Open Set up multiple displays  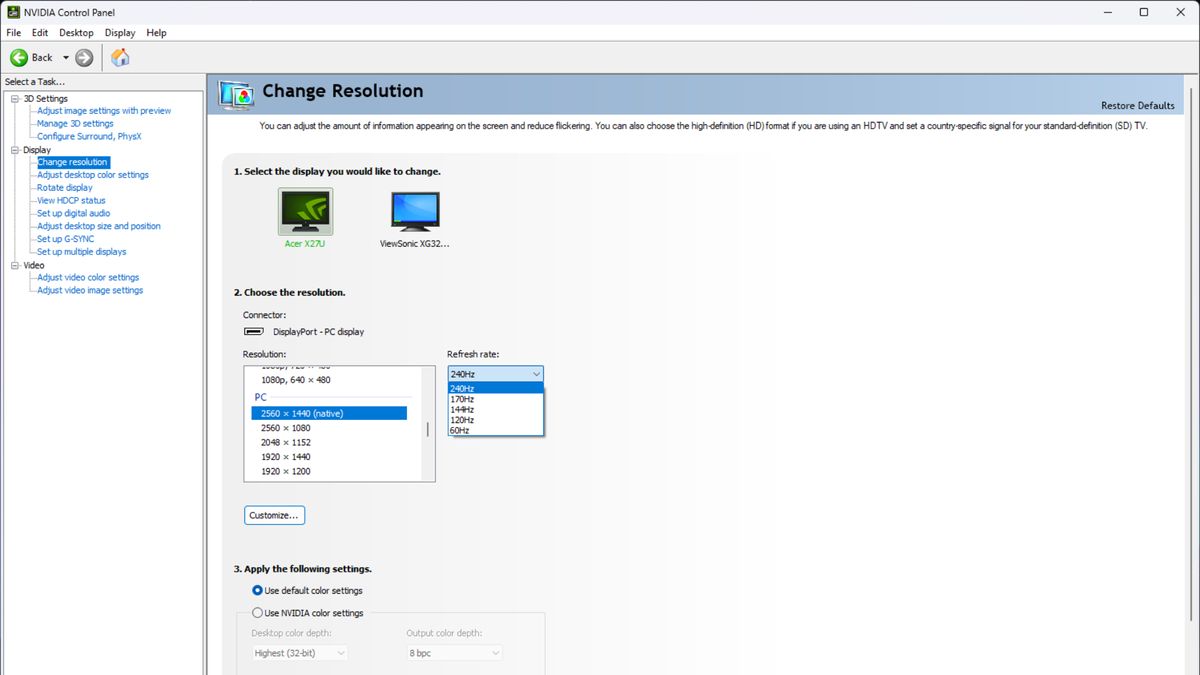[82, 252]
